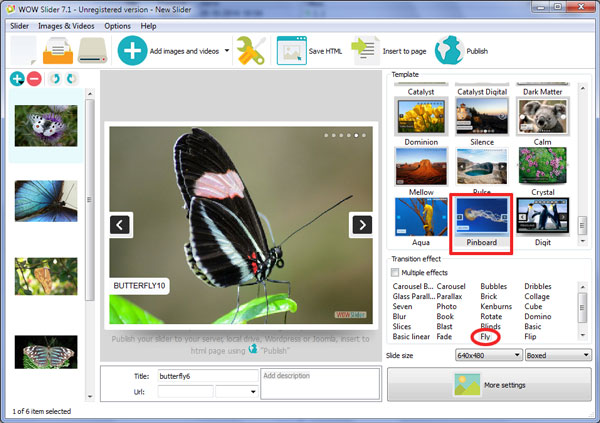The width and height of the screenshot is (600, 423).
Task: Select the Domino transition effect
Action: point(538,316)
